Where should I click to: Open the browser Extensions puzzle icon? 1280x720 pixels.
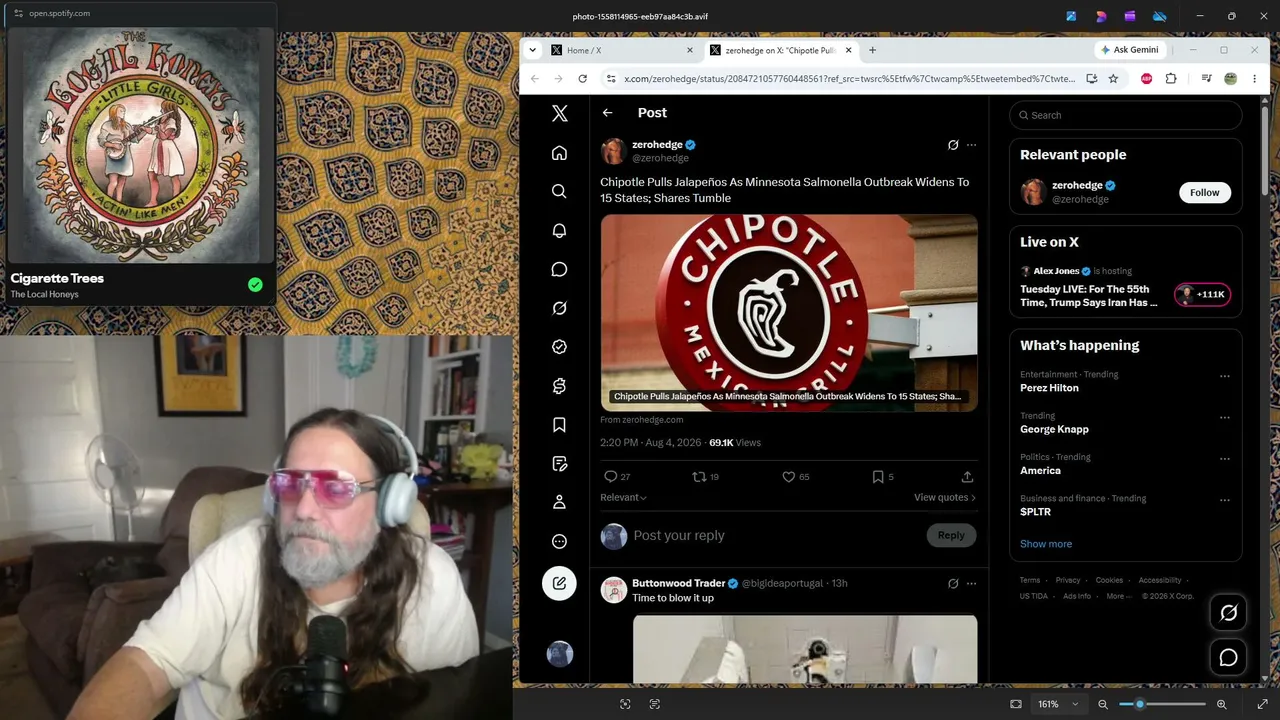pos(1171,78)
